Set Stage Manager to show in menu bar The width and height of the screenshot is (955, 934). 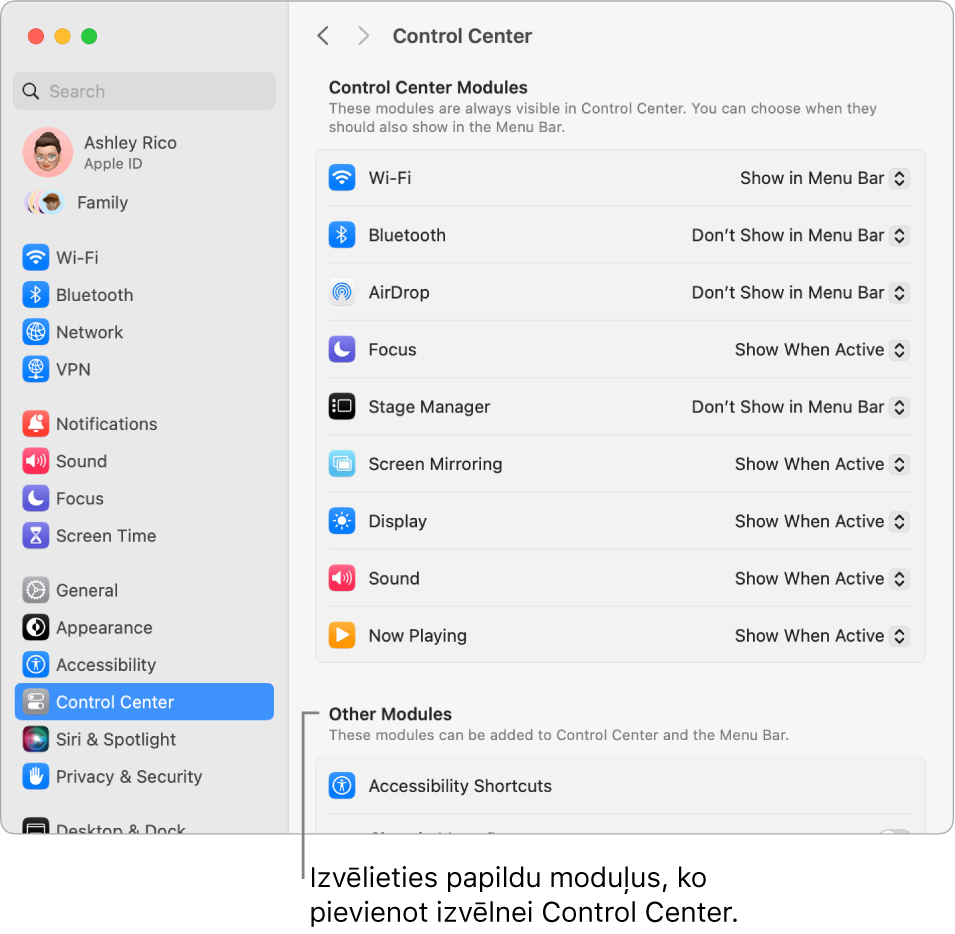798,407
